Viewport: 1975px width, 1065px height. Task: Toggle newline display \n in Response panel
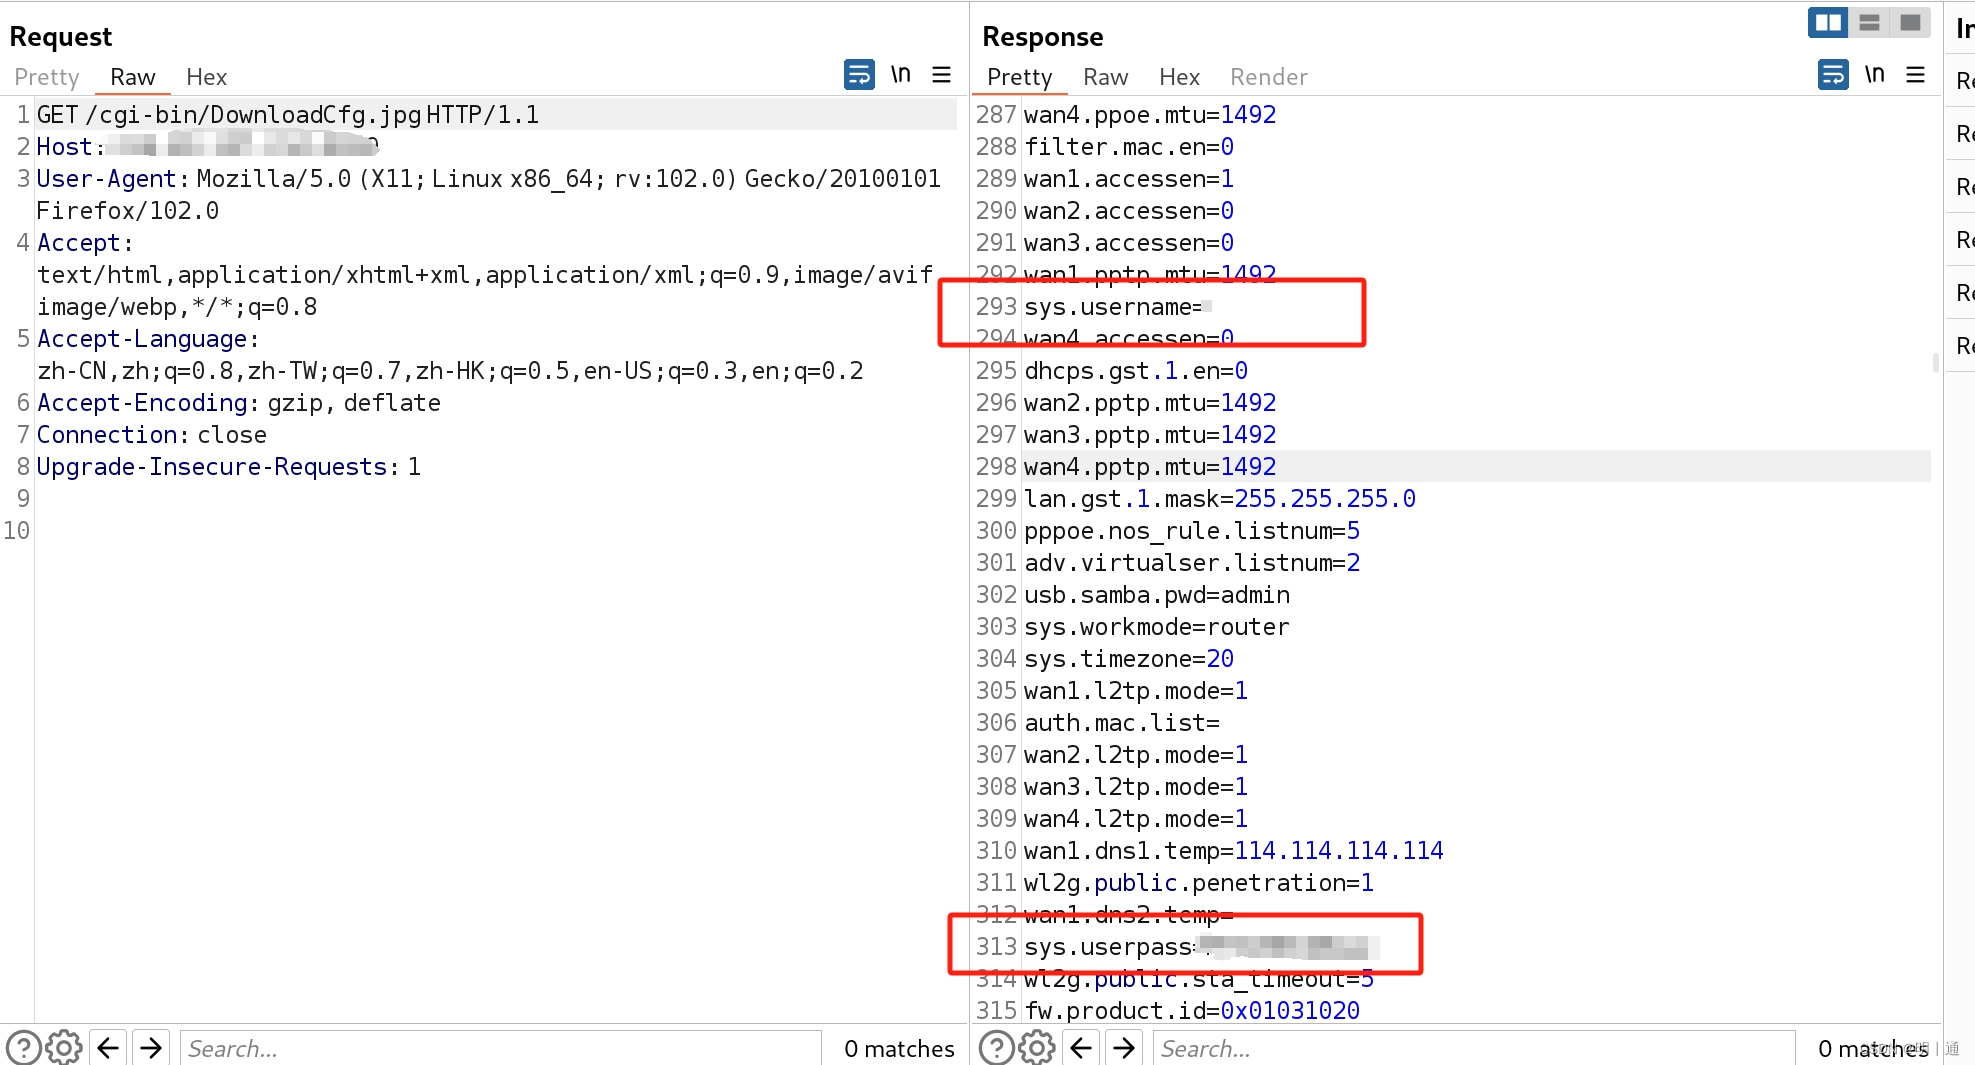1875,75
